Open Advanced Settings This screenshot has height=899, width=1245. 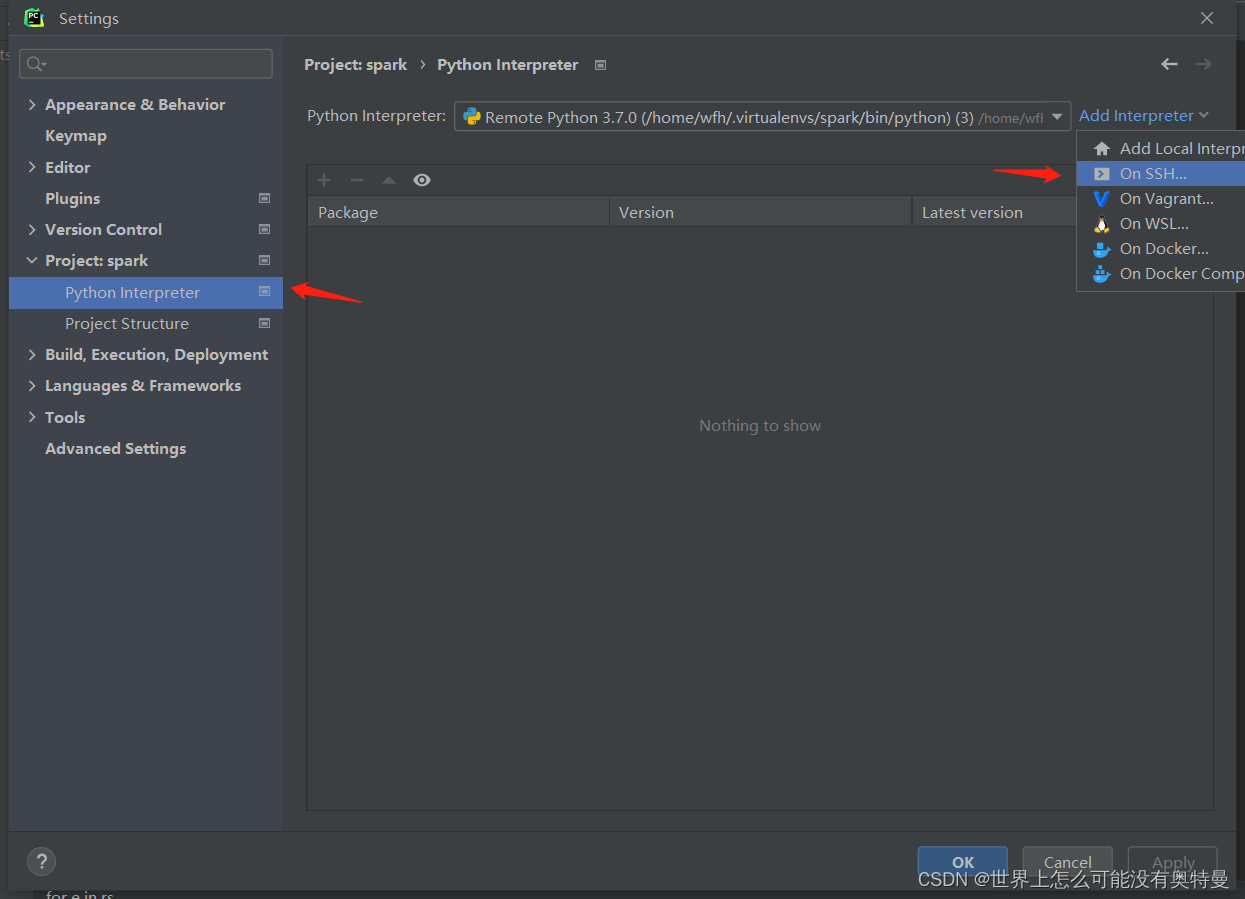pos(115,448)
